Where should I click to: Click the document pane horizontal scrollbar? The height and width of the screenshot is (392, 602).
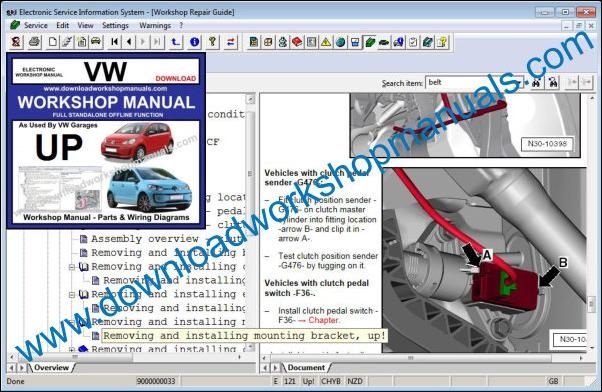coord(422,357)
